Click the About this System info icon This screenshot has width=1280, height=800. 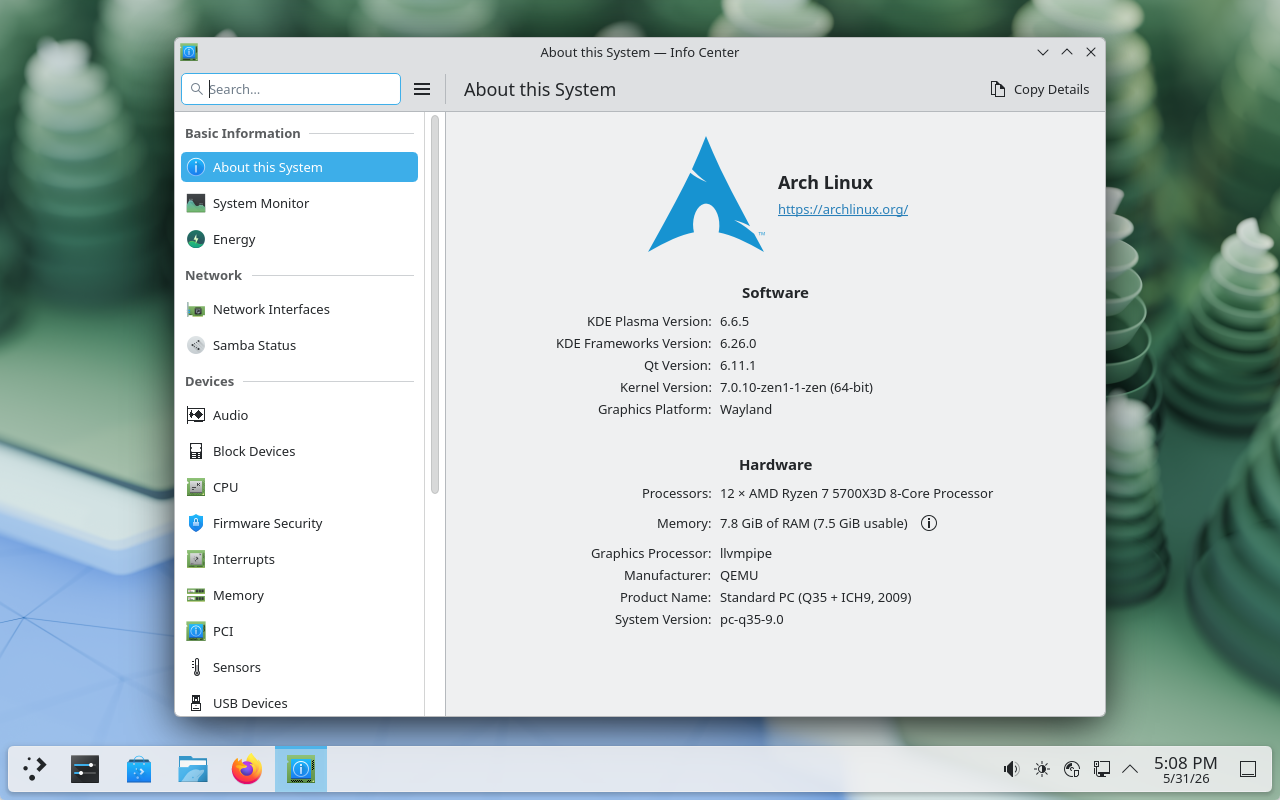point(196,167)
